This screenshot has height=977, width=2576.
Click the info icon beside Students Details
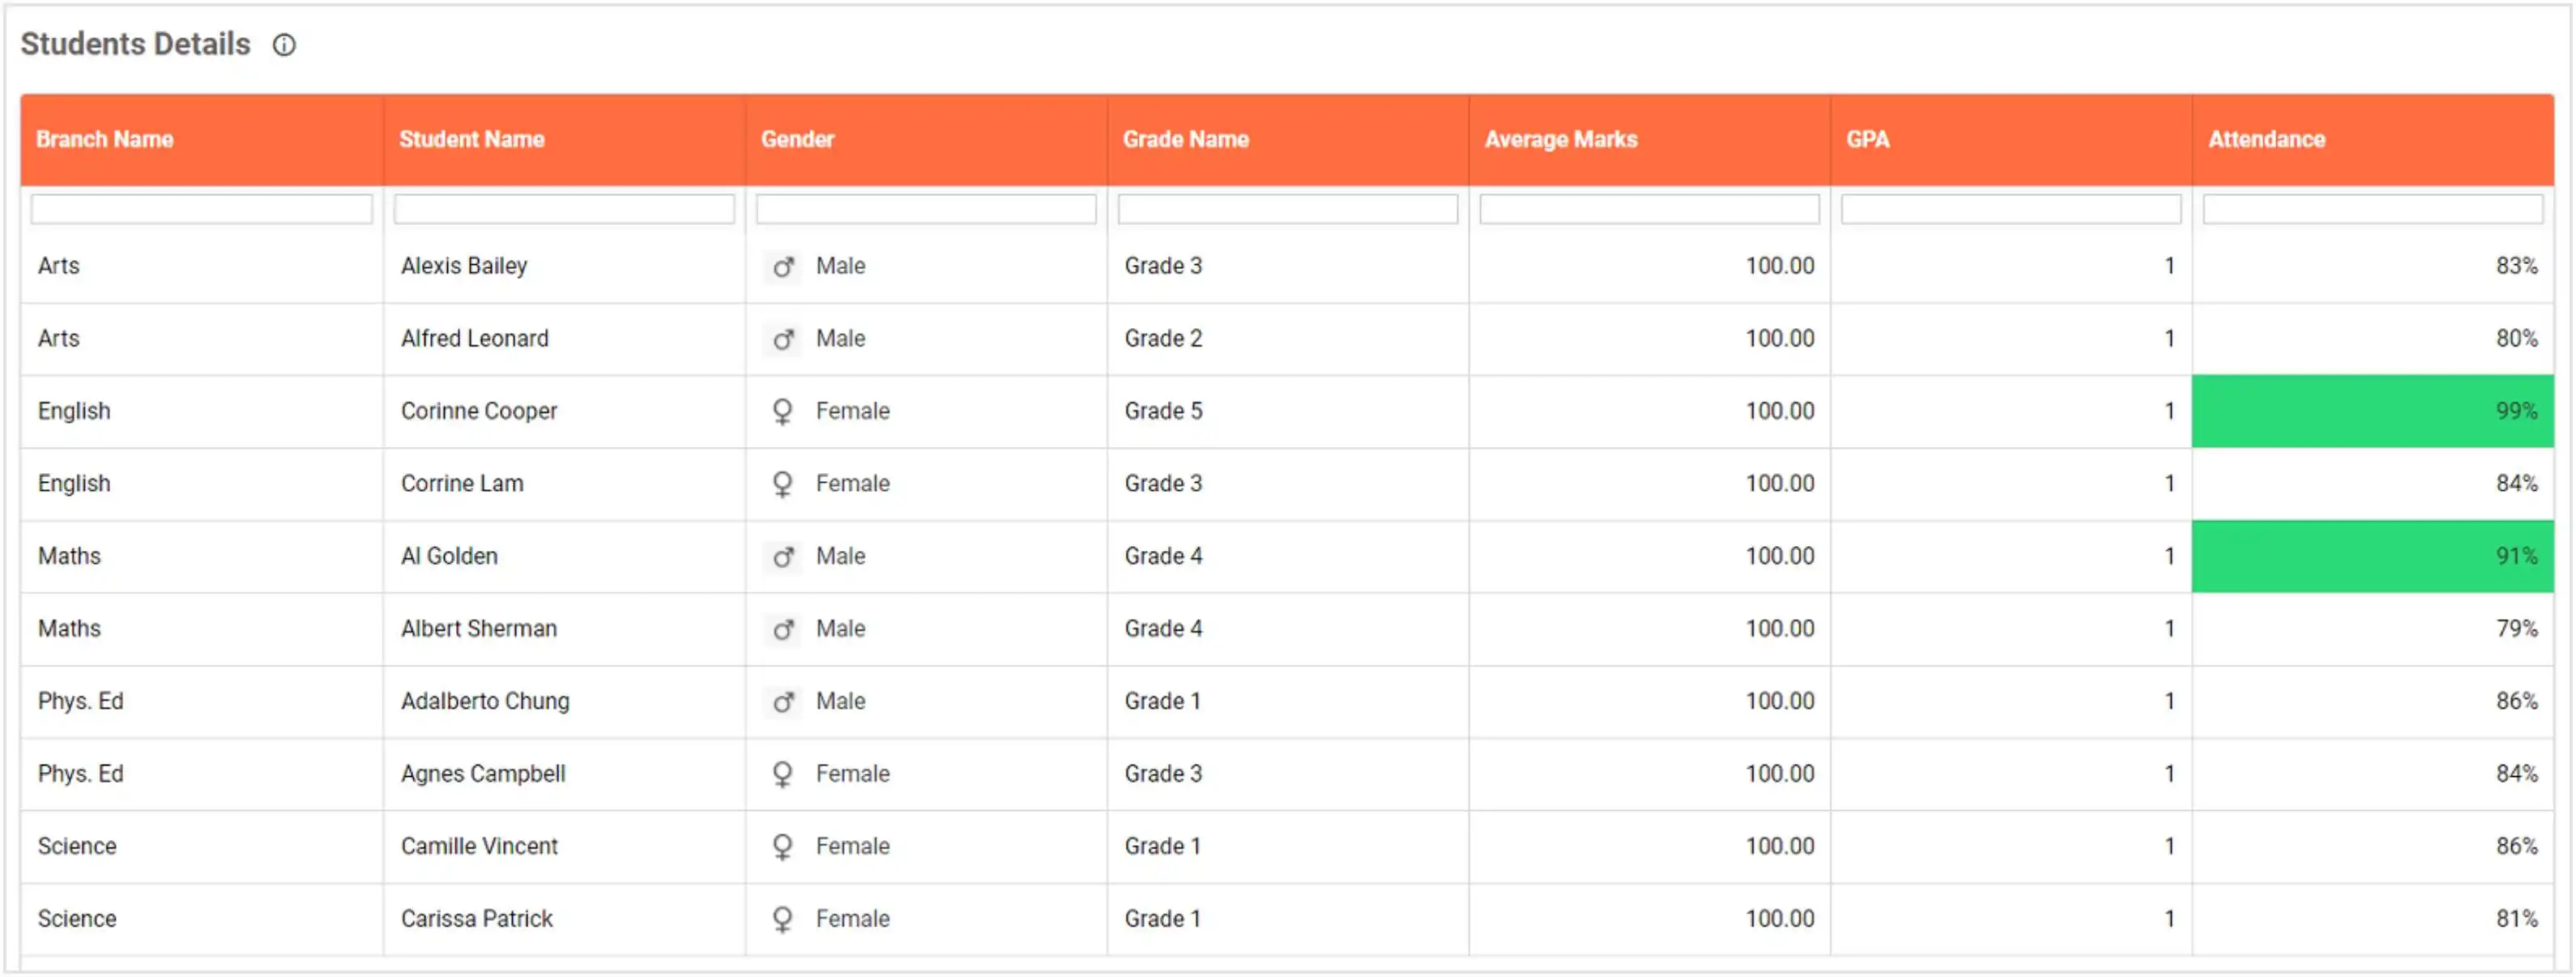click(284, 45)
